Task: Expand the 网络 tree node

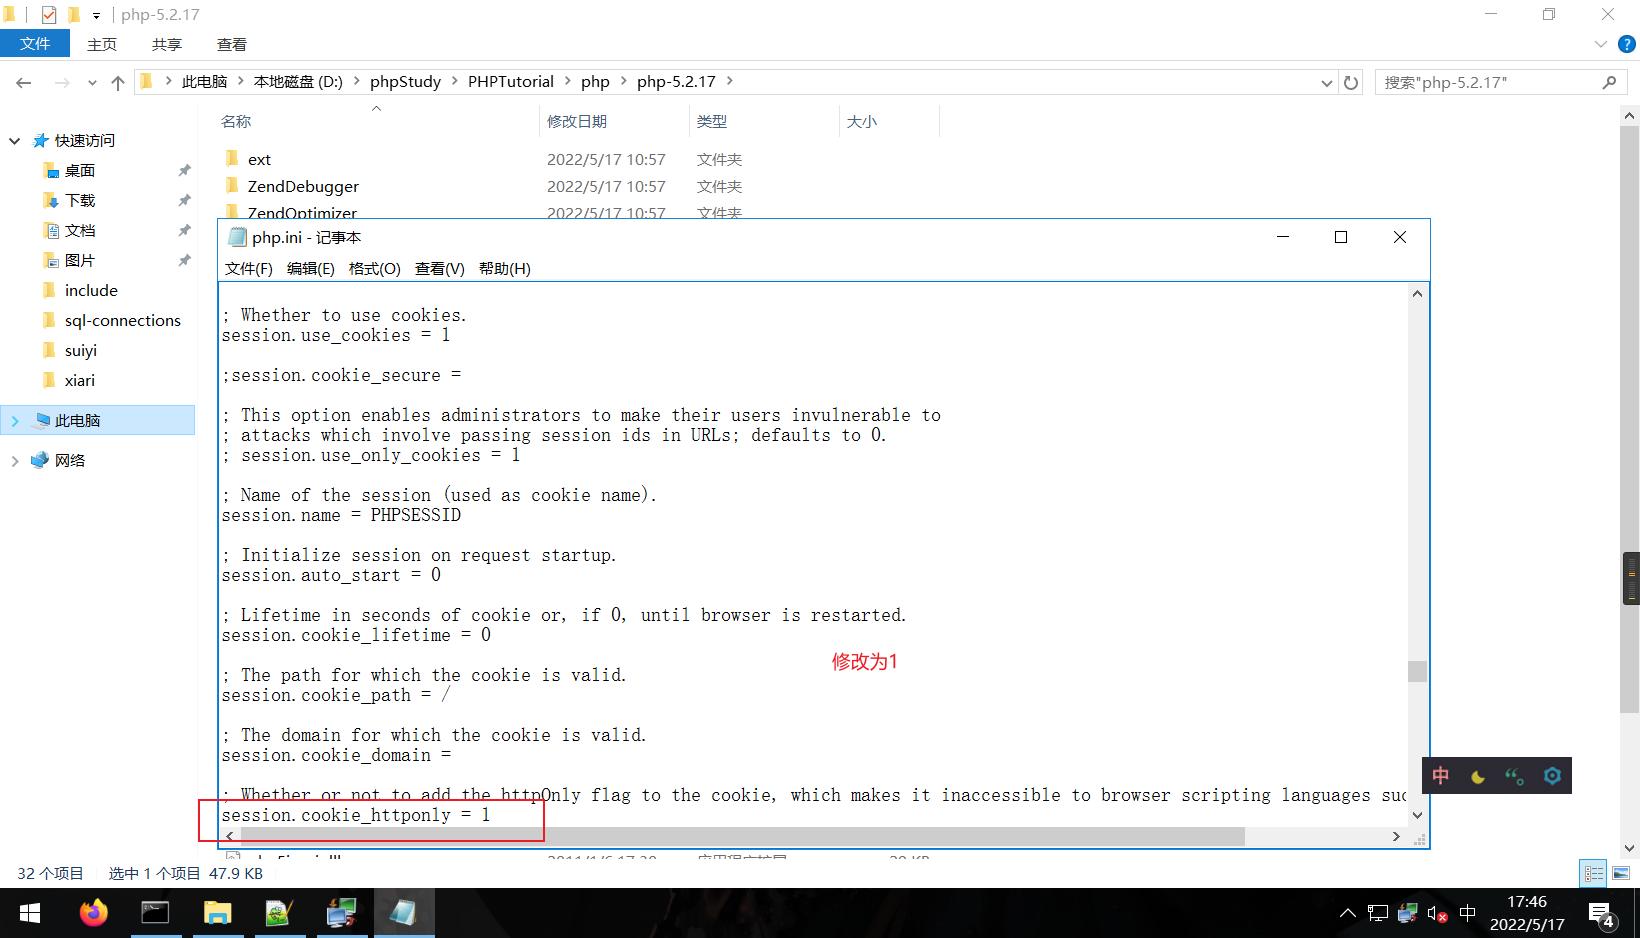Action: (15, 461)
